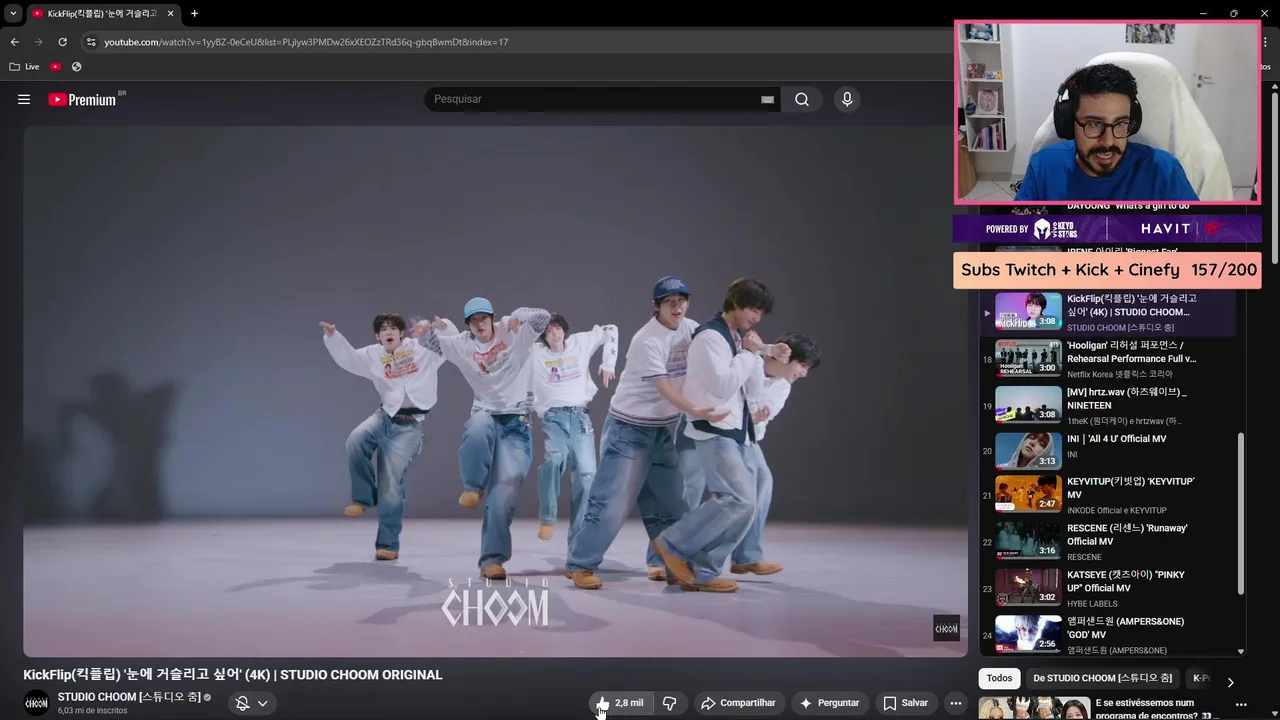
Task: Run search with the magnifying glass button
Action: coord(802,99)
